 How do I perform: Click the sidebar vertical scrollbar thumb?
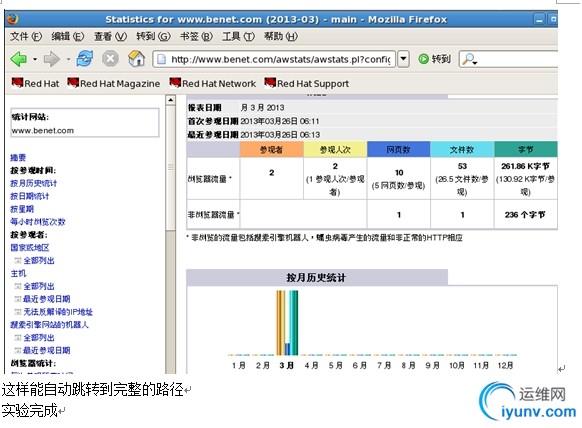tap(170, 167)
